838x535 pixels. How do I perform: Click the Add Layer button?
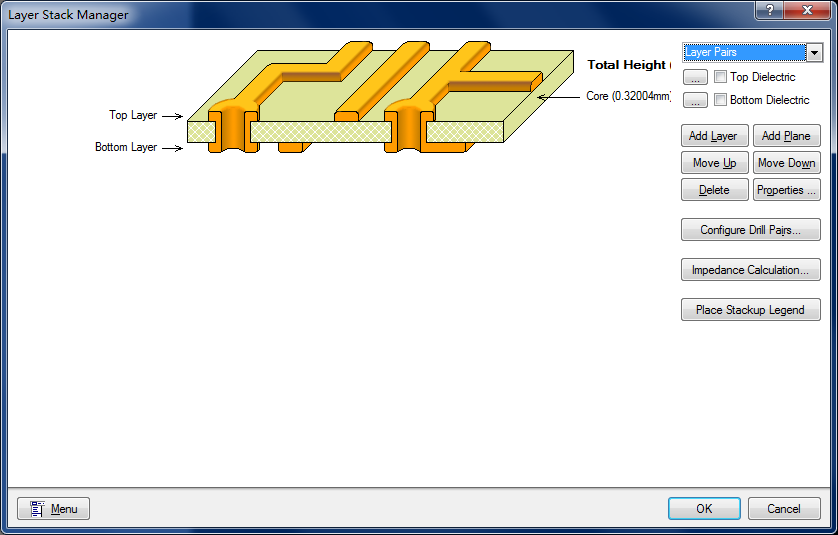point(715,136)
